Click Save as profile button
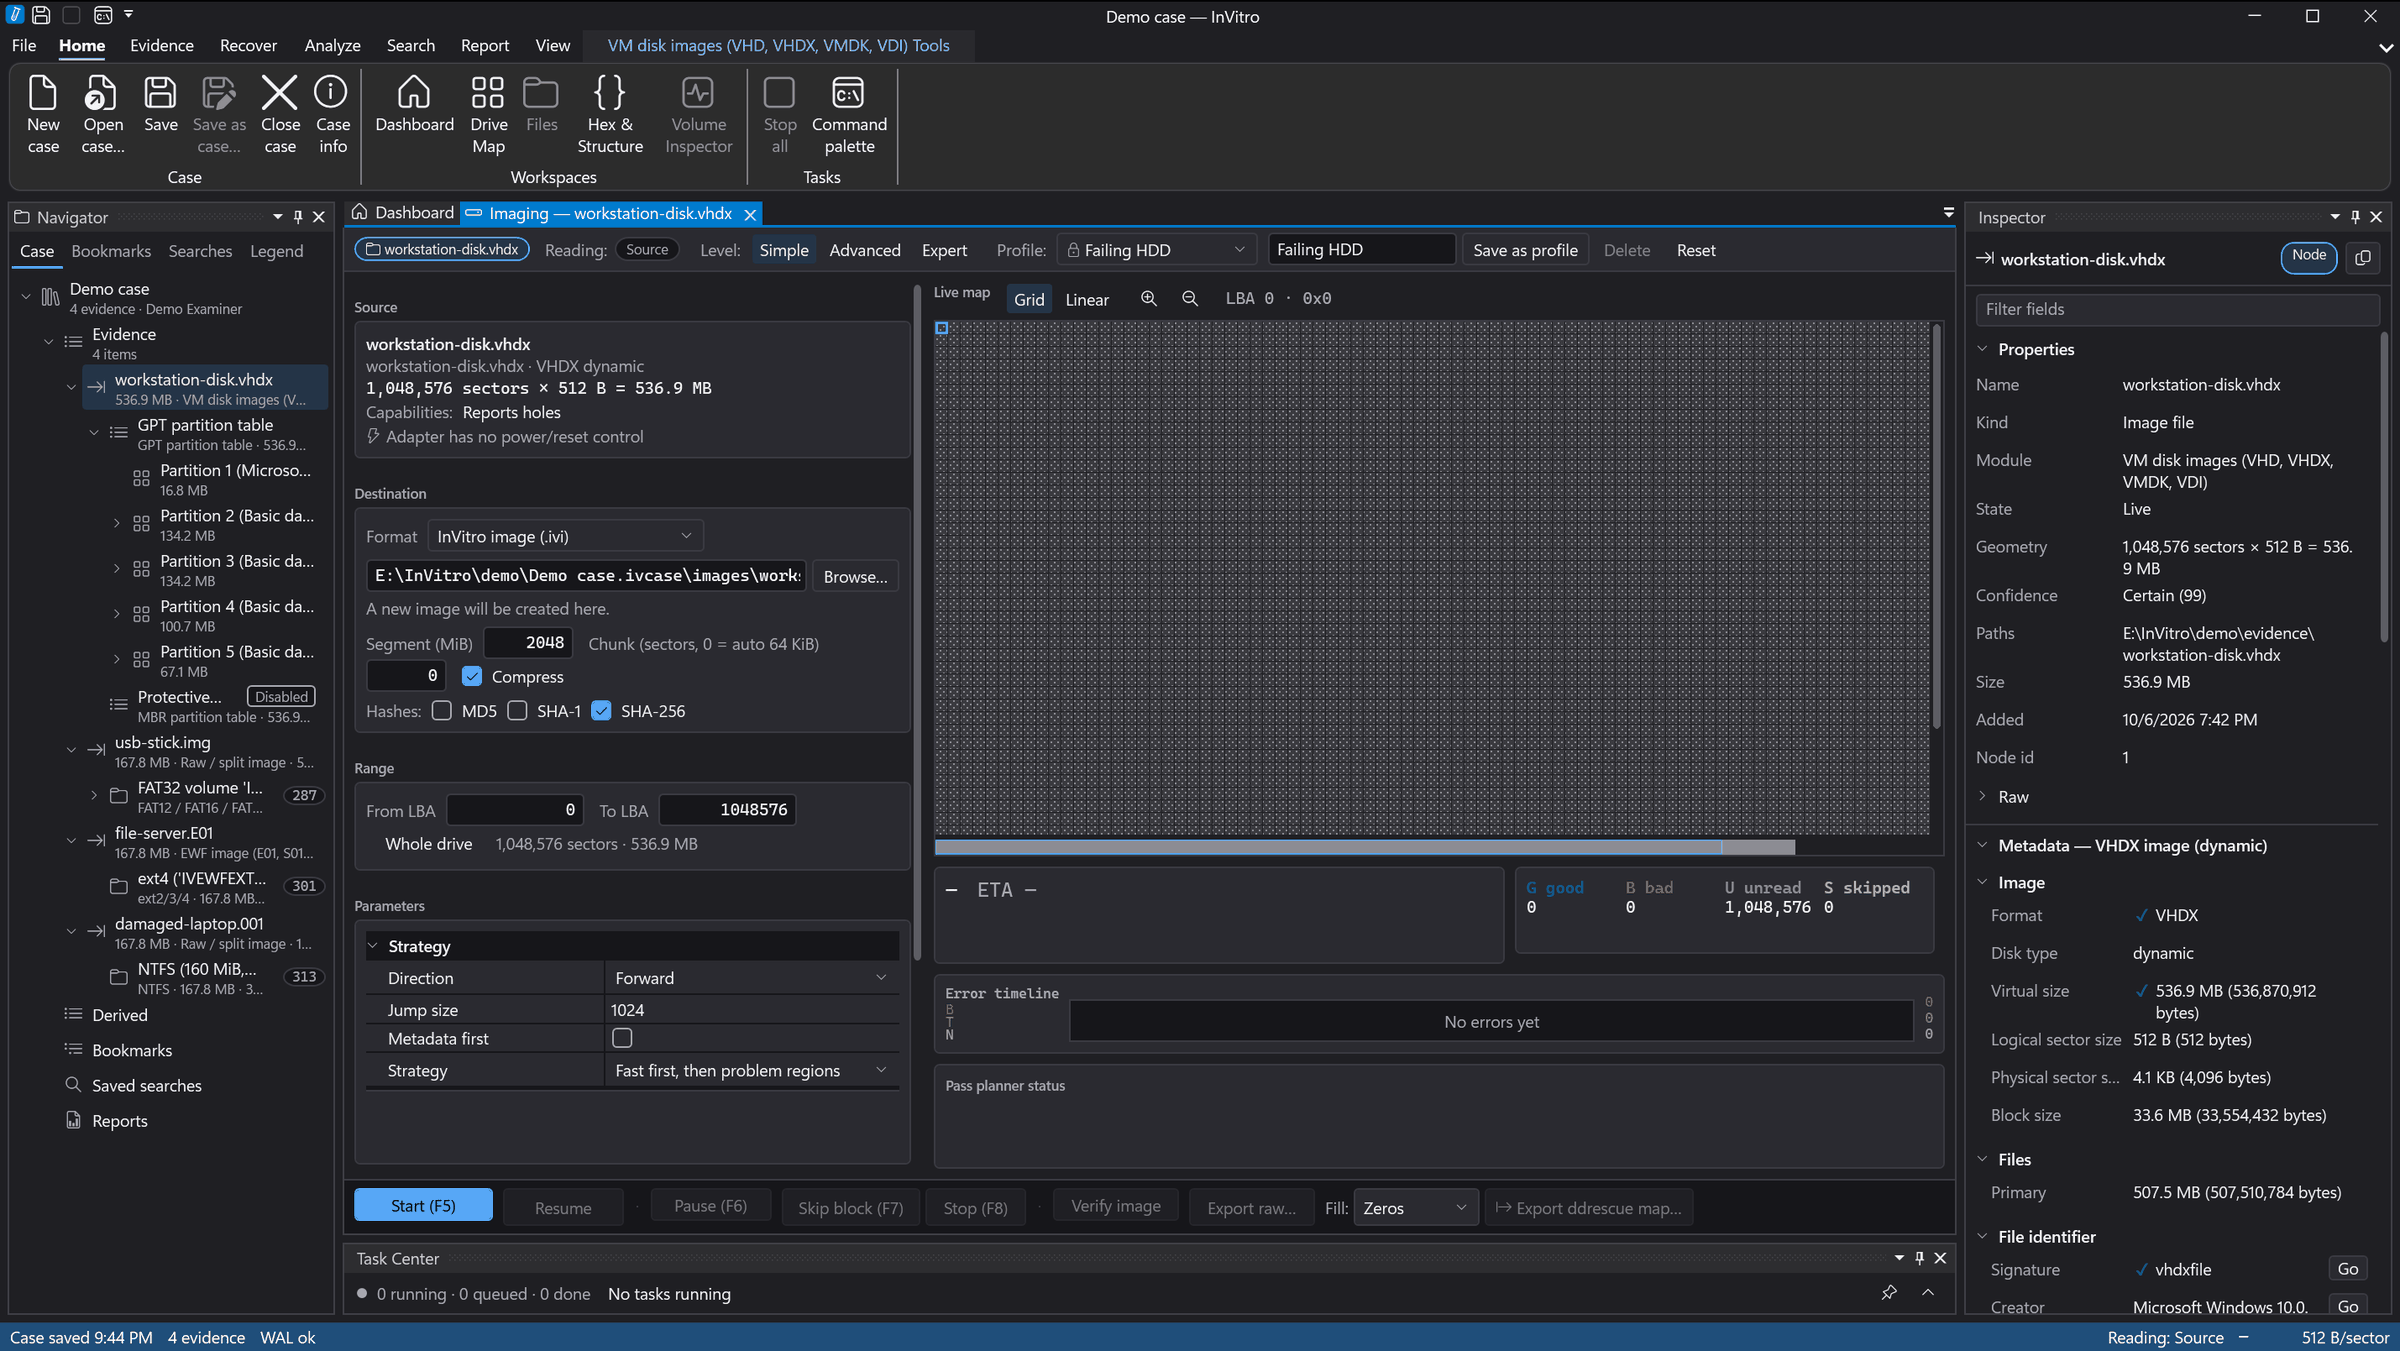The height and width of the screenshot is (1351, 2400). pyautogui.click(x=1525, y=250)
